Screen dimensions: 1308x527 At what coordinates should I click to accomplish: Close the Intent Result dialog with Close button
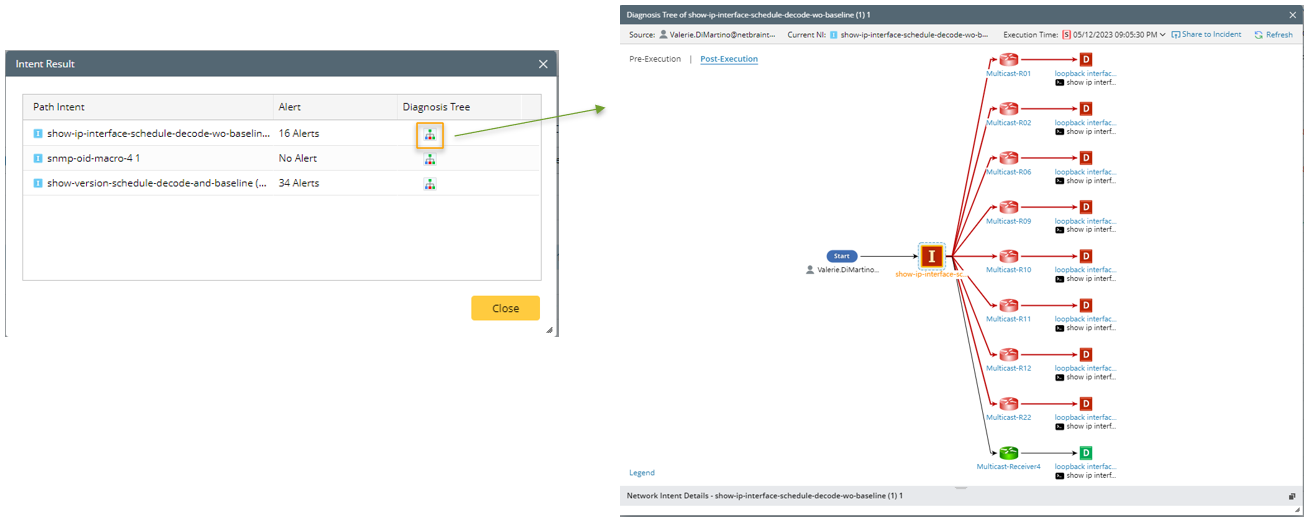[505, 308]
